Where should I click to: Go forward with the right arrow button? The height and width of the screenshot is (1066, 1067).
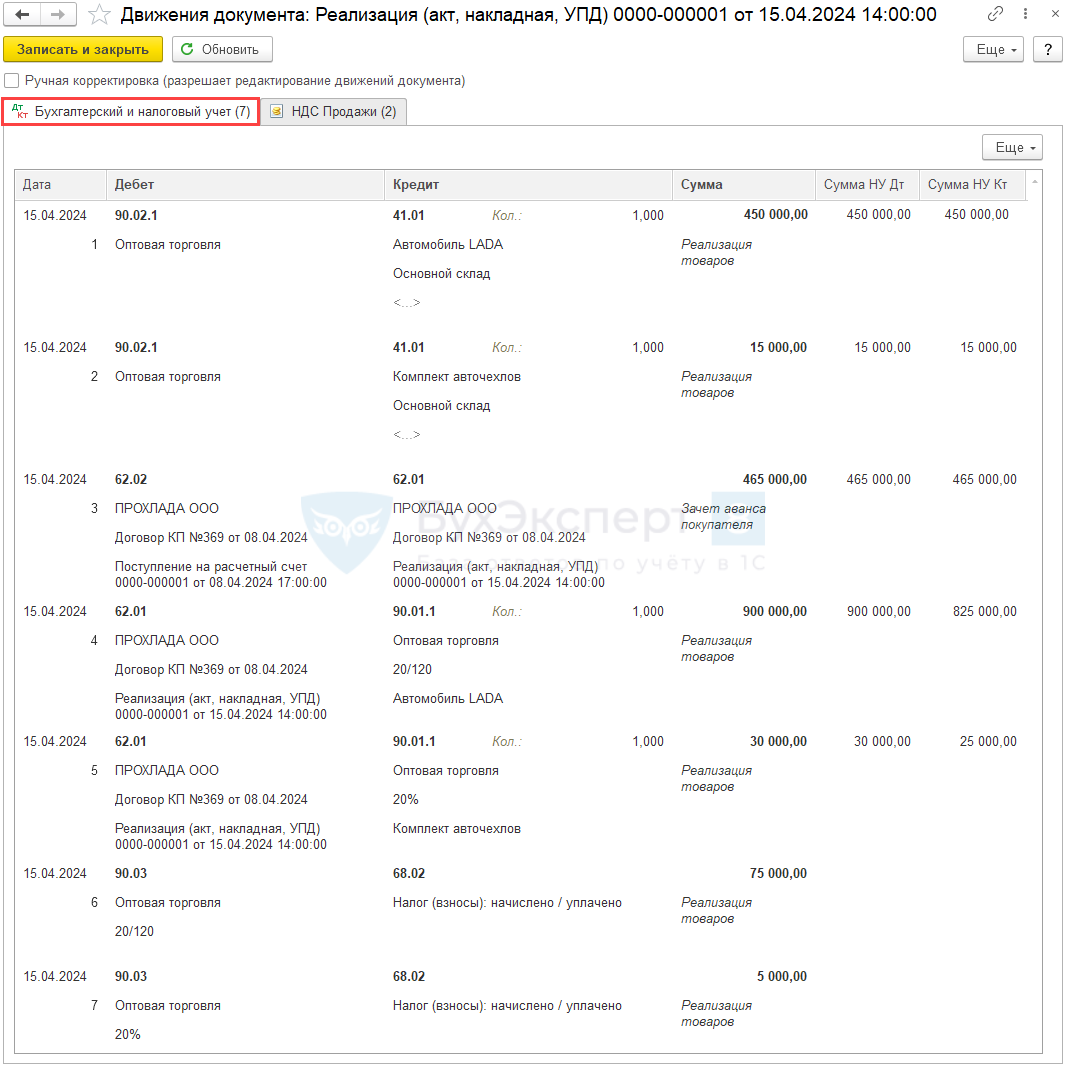[x=59, y=14]
